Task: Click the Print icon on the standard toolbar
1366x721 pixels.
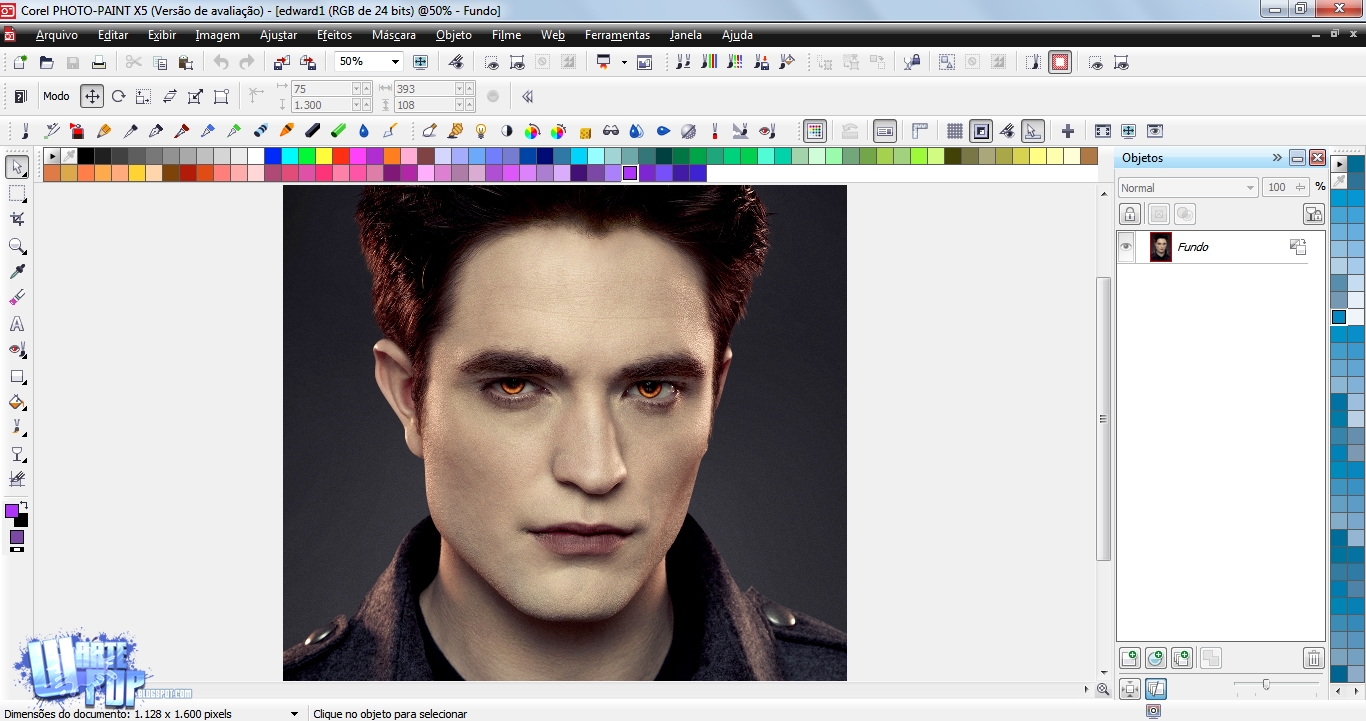Action: click(99, 62)
